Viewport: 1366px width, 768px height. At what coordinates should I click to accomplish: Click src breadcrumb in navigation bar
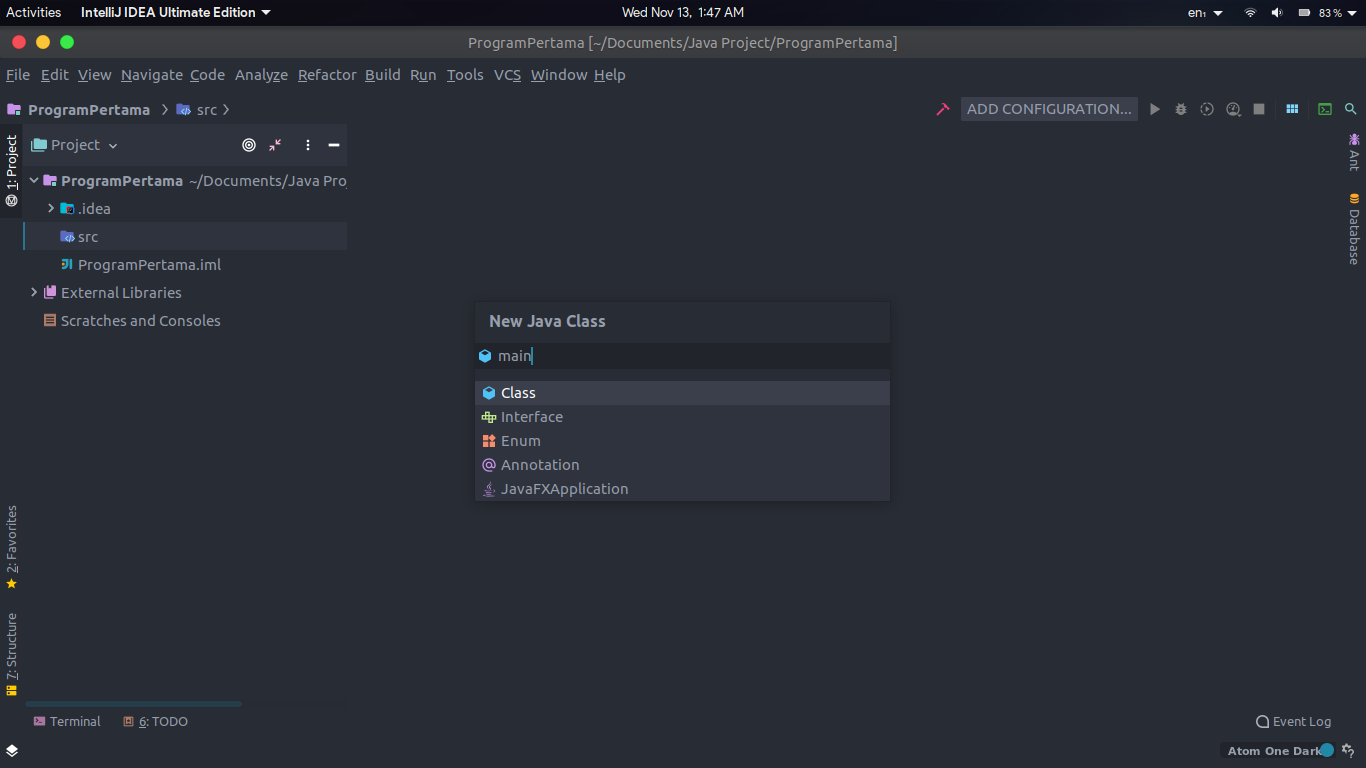197,110
